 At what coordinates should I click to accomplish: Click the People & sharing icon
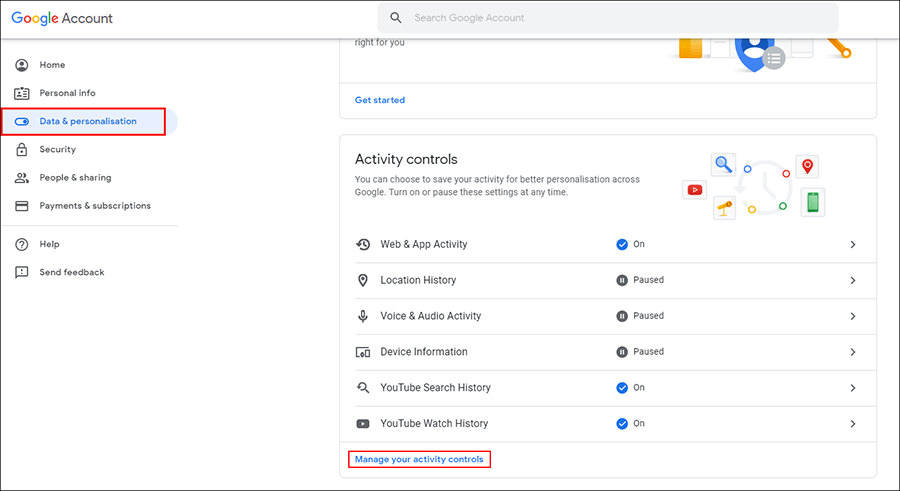point(22,177)
